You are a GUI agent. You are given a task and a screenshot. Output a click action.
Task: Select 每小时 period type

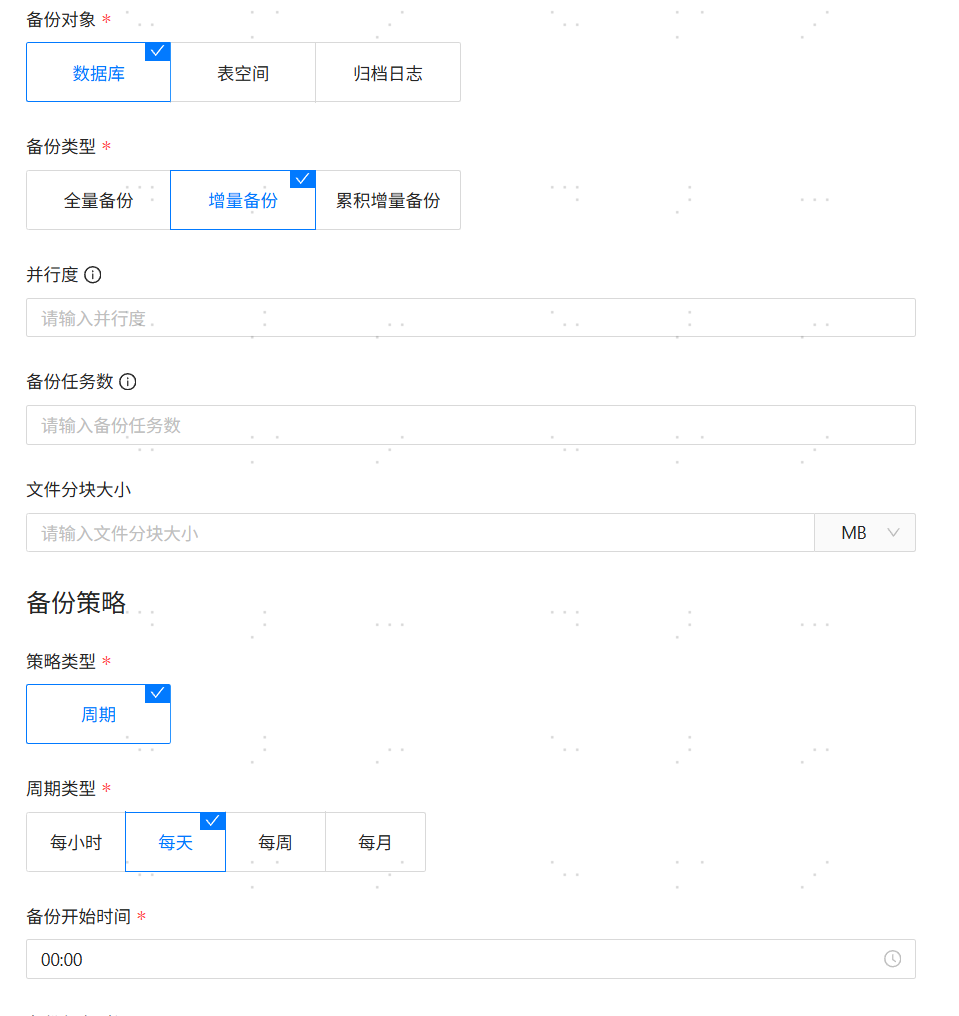pos(76,842)
